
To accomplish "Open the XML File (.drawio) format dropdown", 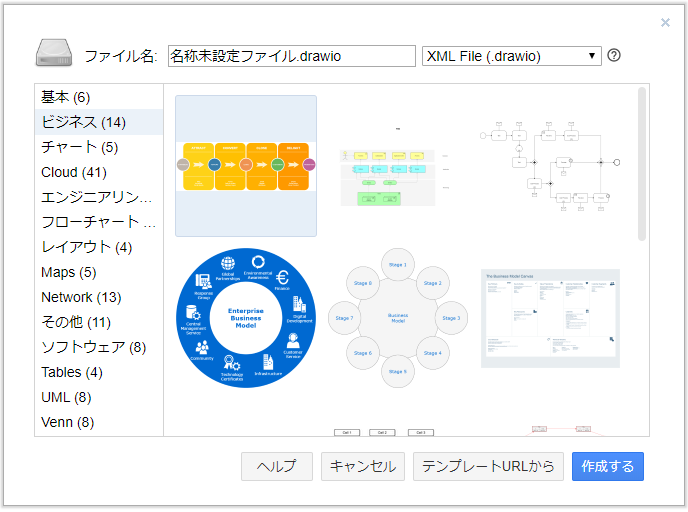I will [511, 56].
